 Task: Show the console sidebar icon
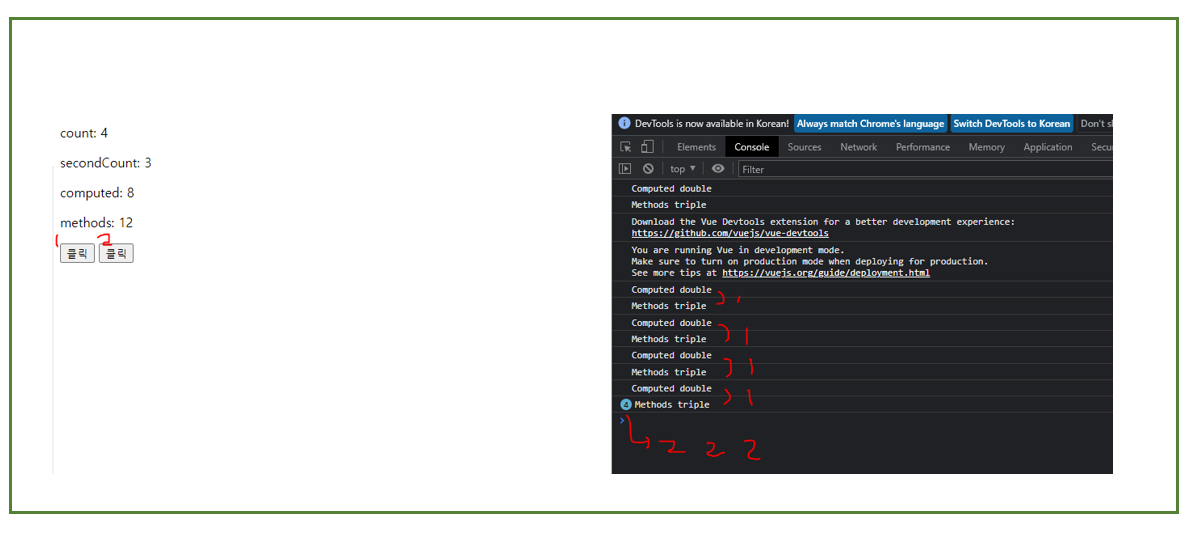(625, 169)
